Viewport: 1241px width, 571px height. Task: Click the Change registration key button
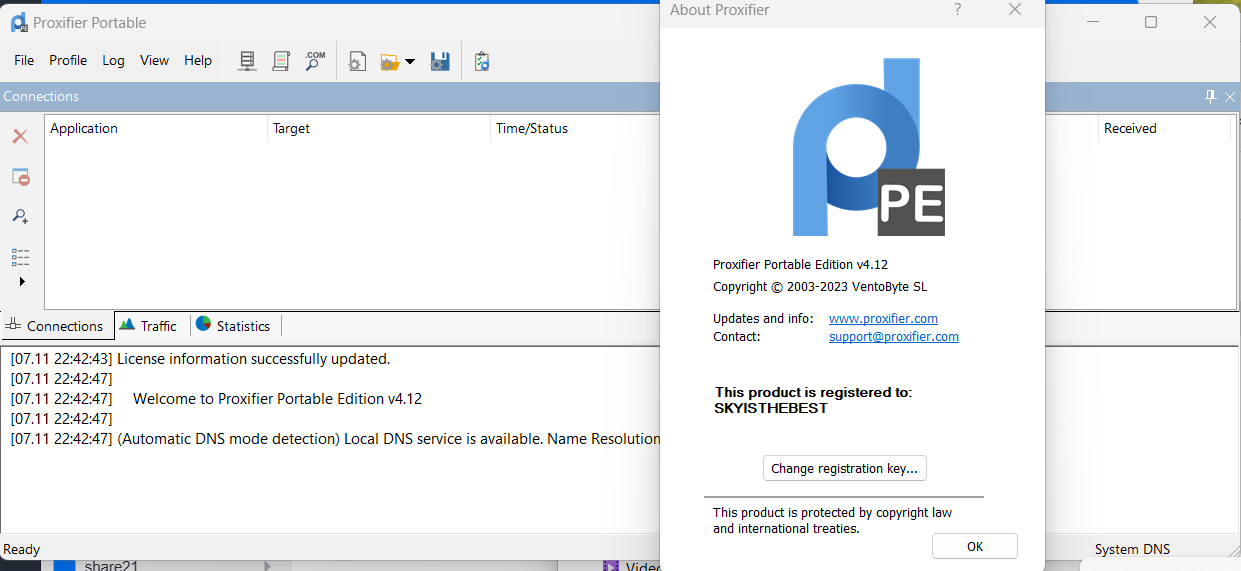(x=845, y=468)
